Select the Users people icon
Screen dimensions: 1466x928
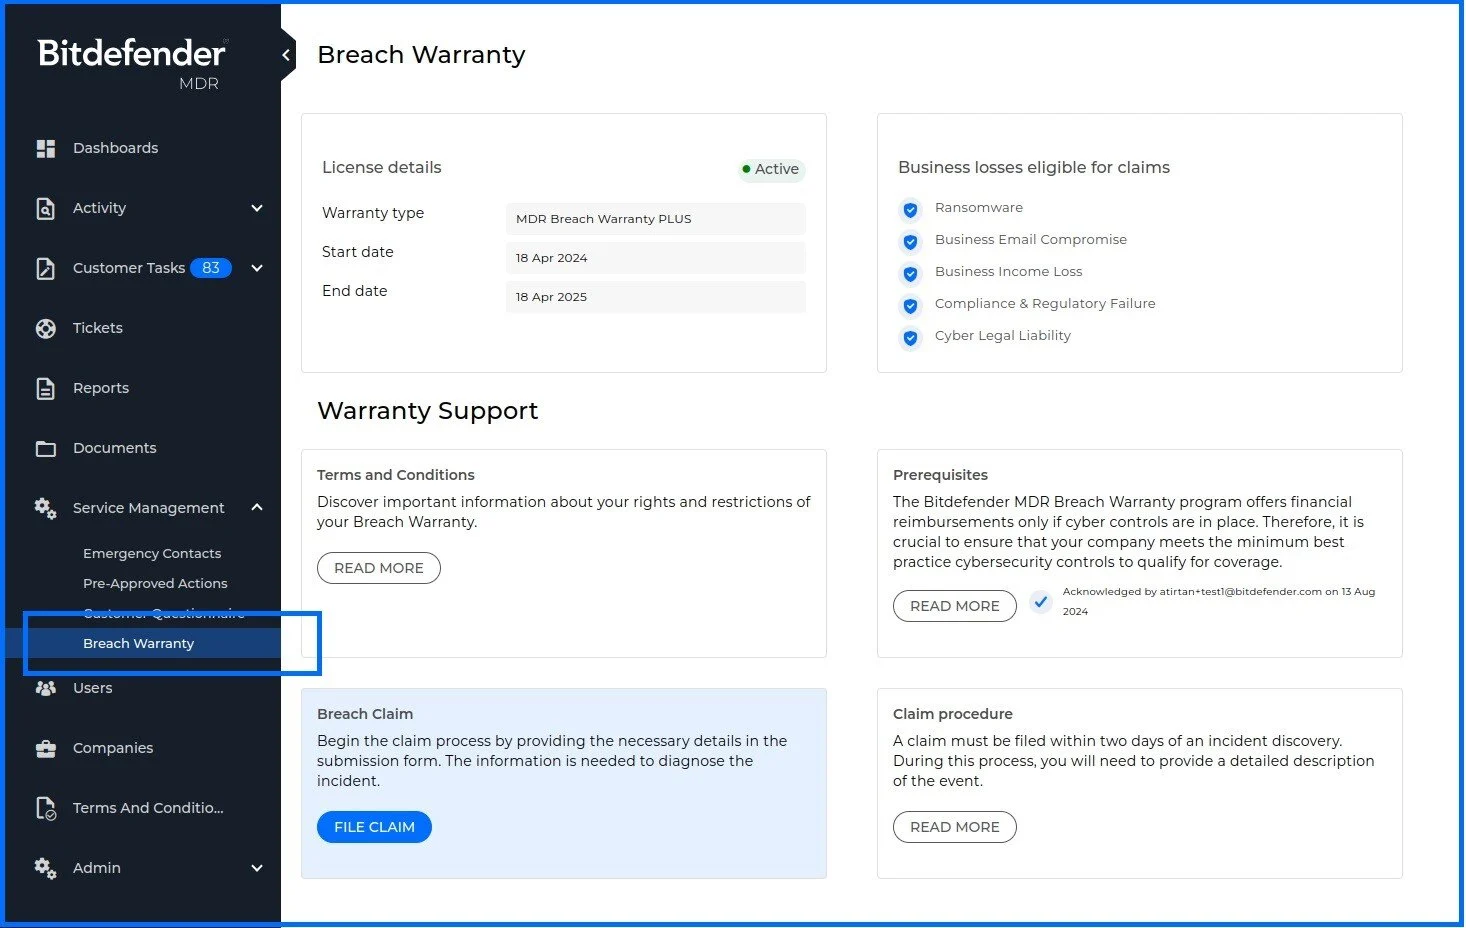(x=45, y=688)
